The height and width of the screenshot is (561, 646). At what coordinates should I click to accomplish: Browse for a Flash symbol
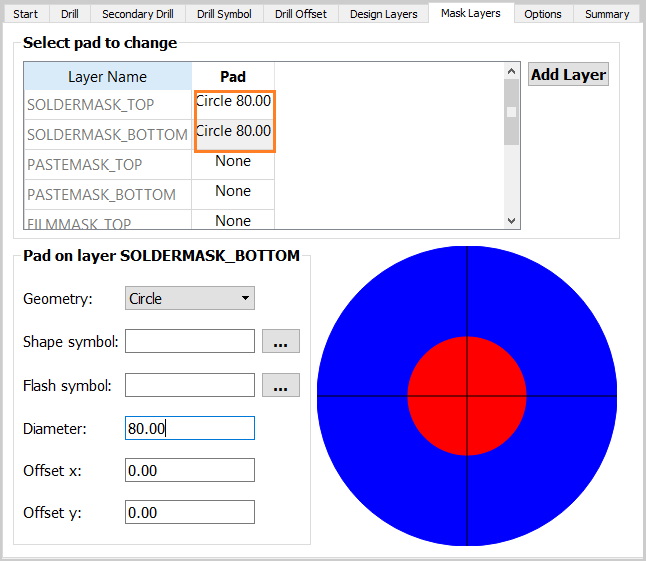coord(281,385)
